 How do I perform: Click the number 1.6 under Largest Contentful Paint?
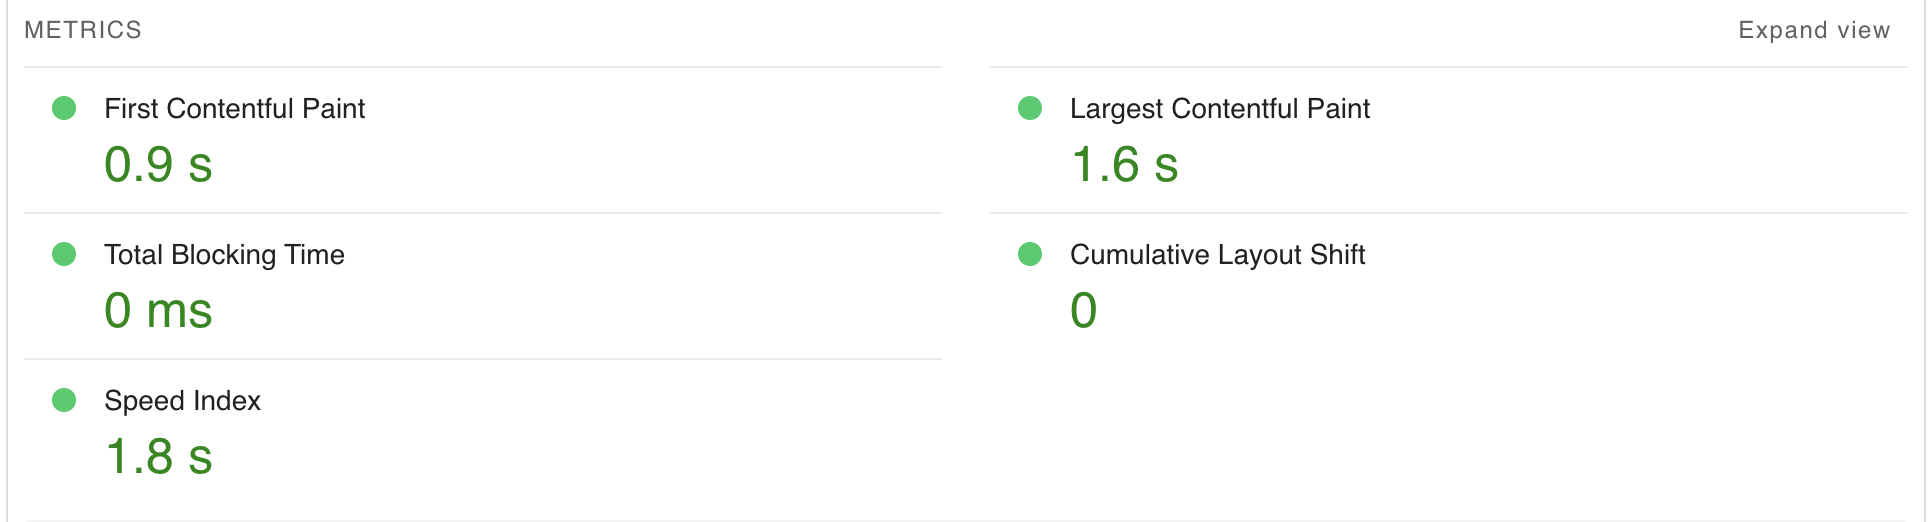pyautogui.click(x=1105, y=164)
